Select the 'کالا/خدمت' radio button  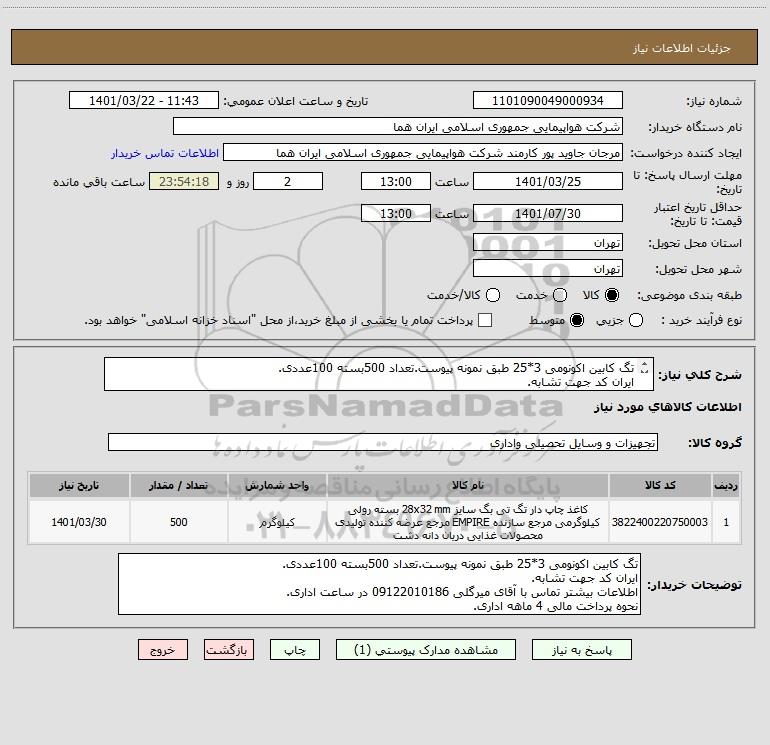493,295
